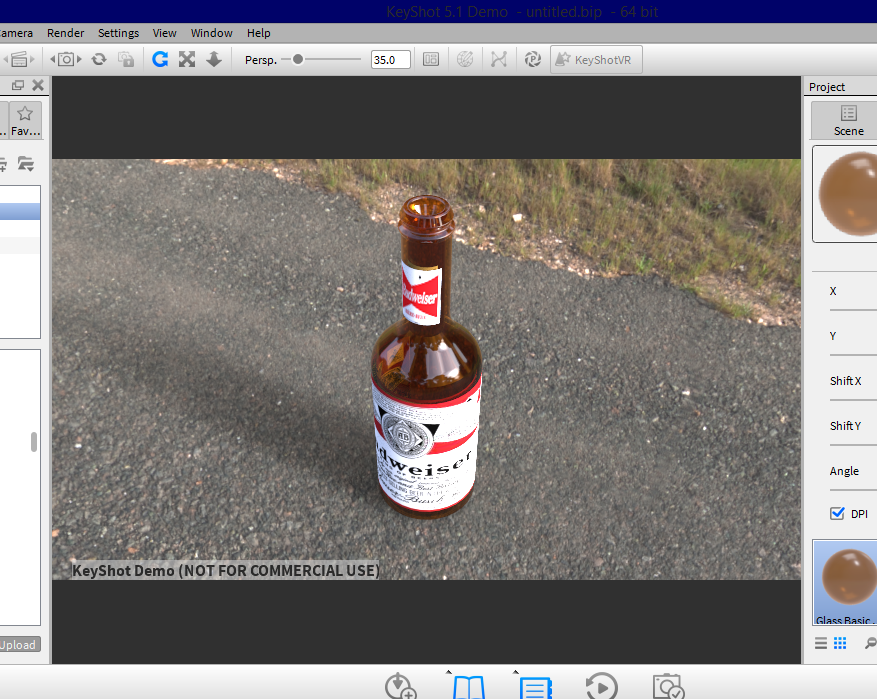The width and height of the screenshot is (877, 699).
Task: Click the pause real-time render icon
Action: 532,59
